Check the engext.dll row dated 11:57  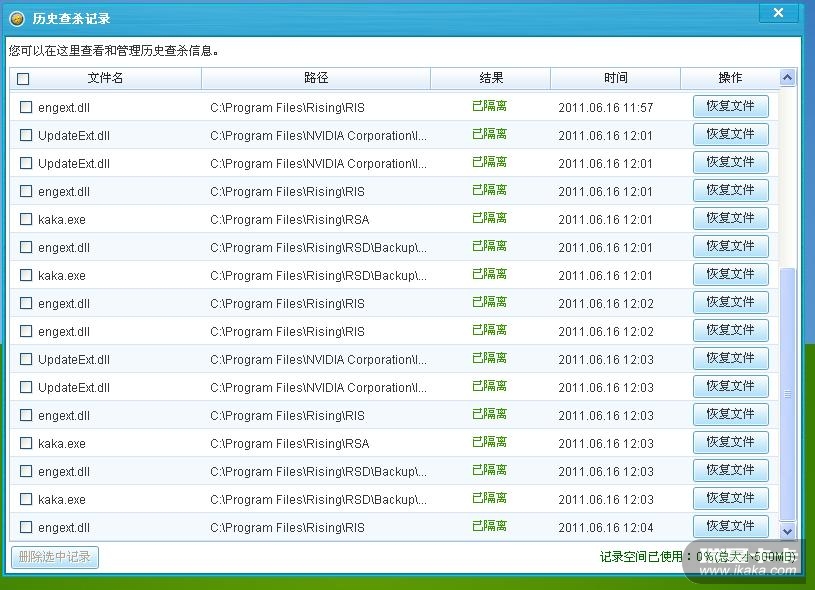click(x=25, y=107)
